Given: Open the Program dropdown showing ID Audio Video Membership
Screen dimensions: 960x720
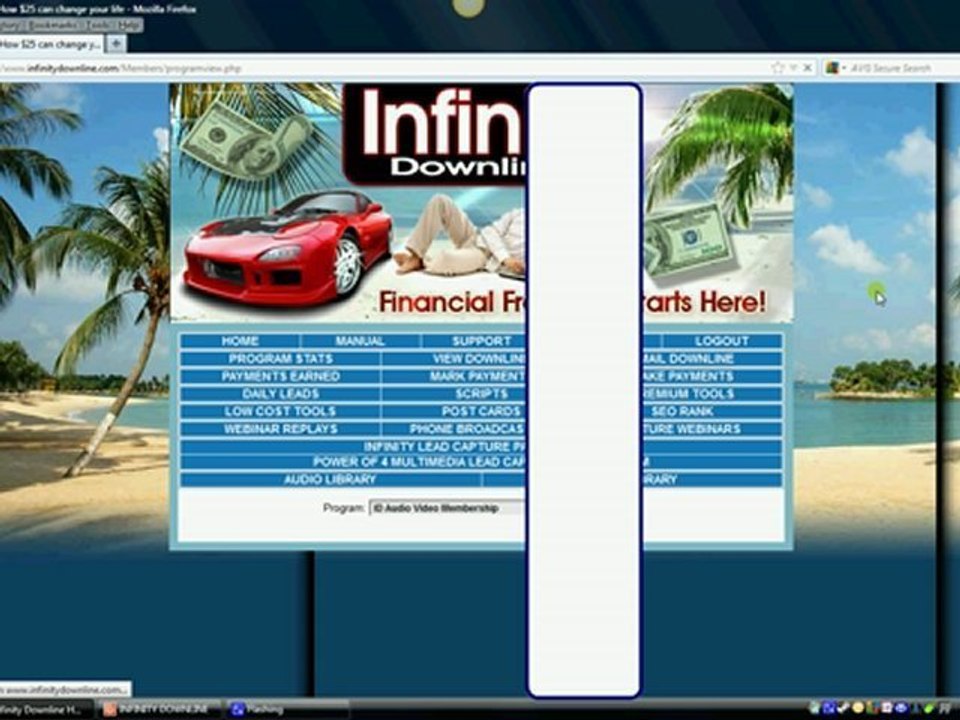Looking at the screenshot, I should pos(448,508).
